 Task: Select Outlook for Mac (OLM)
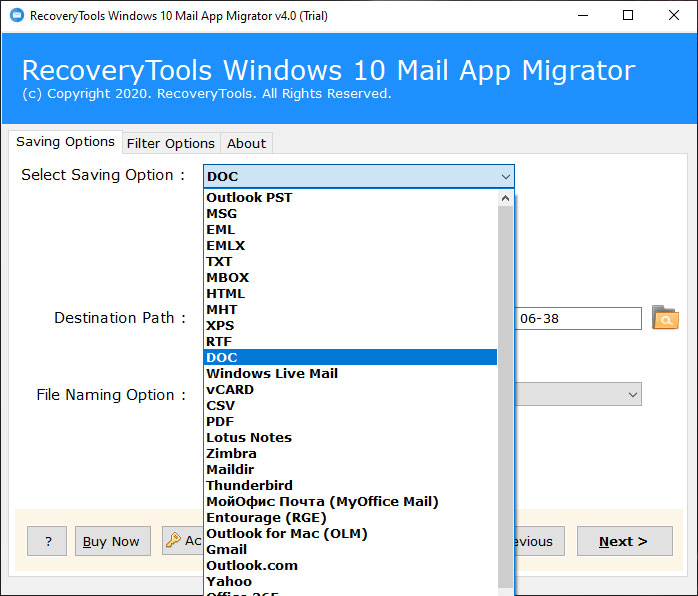pyautogui.click(x=350, y=534)
